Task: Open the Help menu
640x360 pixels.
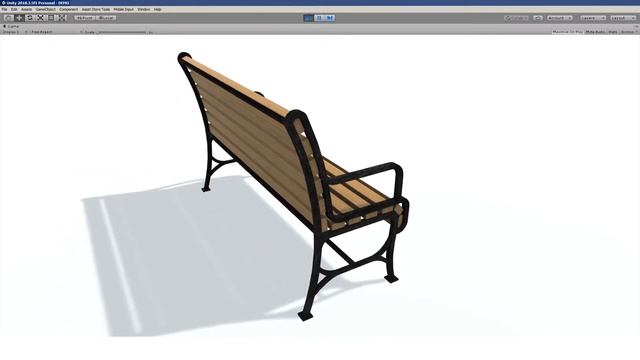Action: pos(158,9)
